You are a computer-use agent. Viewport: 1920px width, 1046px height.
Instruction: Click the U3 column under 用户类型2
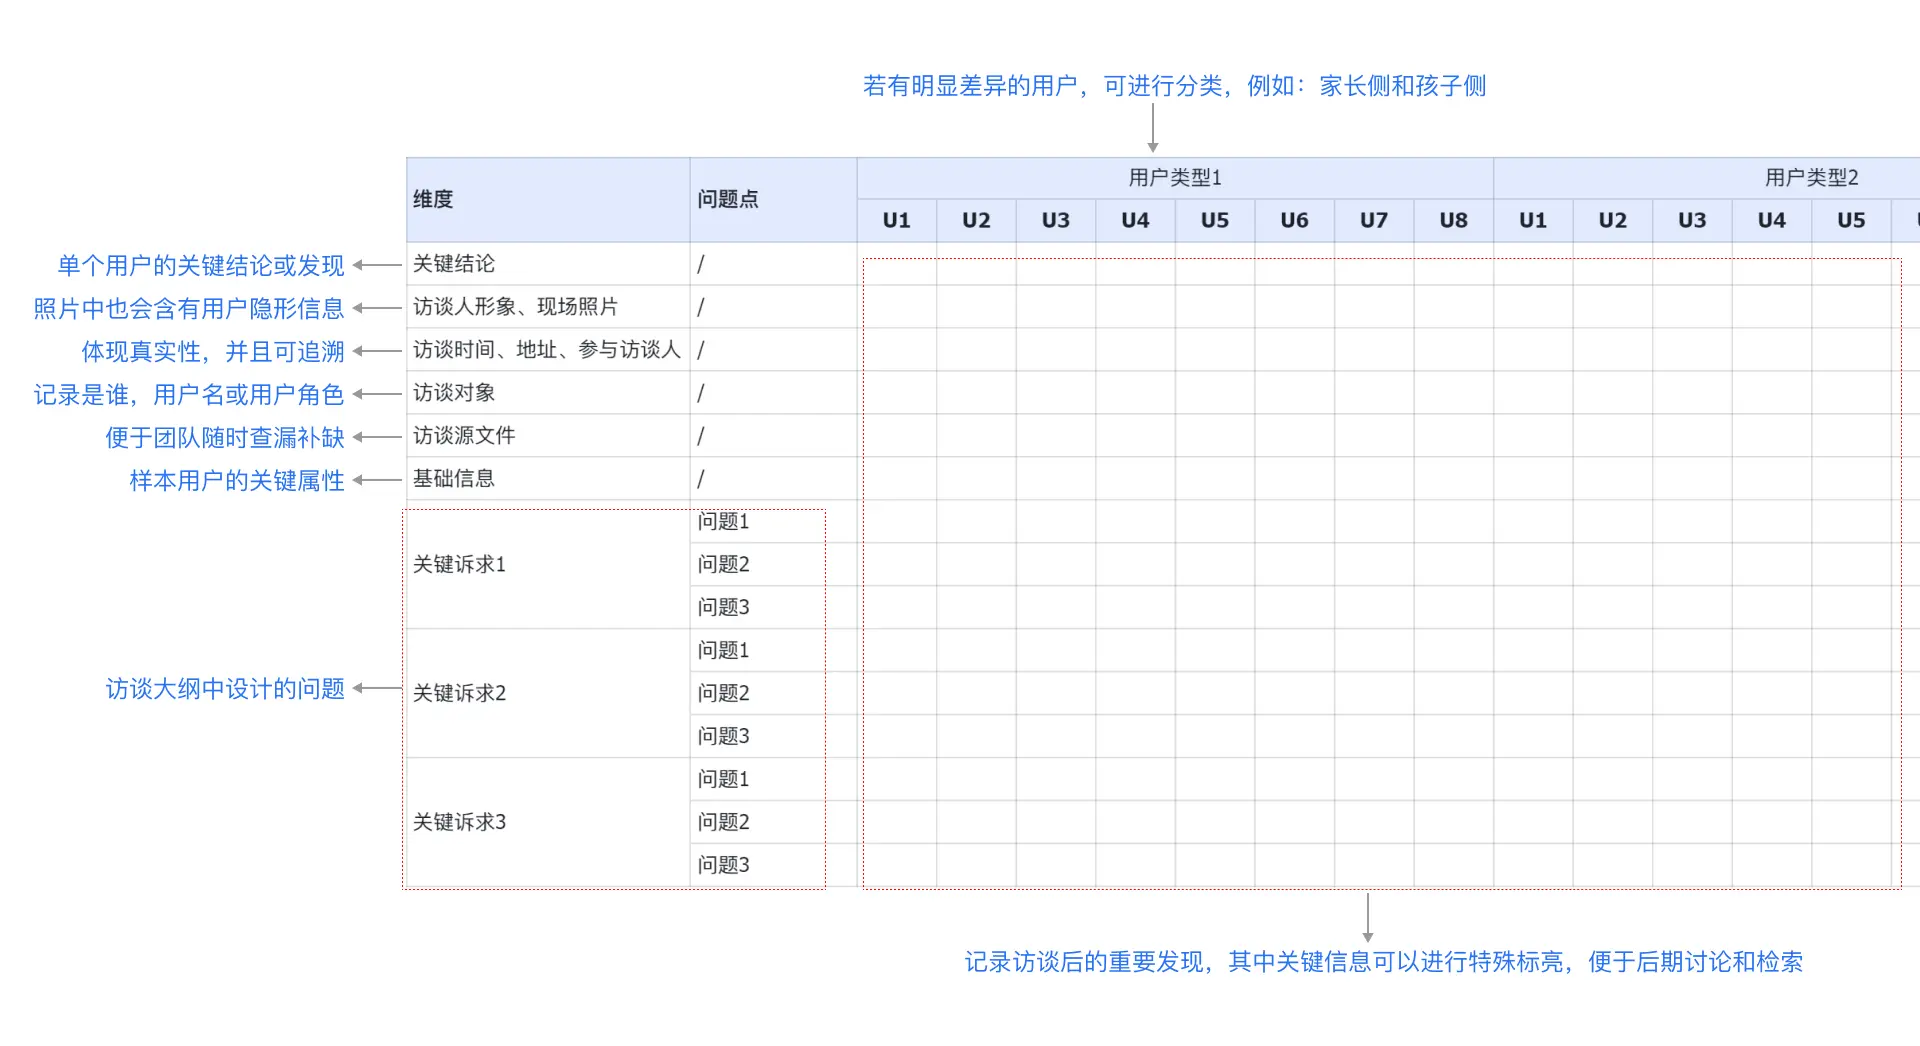1691,220
